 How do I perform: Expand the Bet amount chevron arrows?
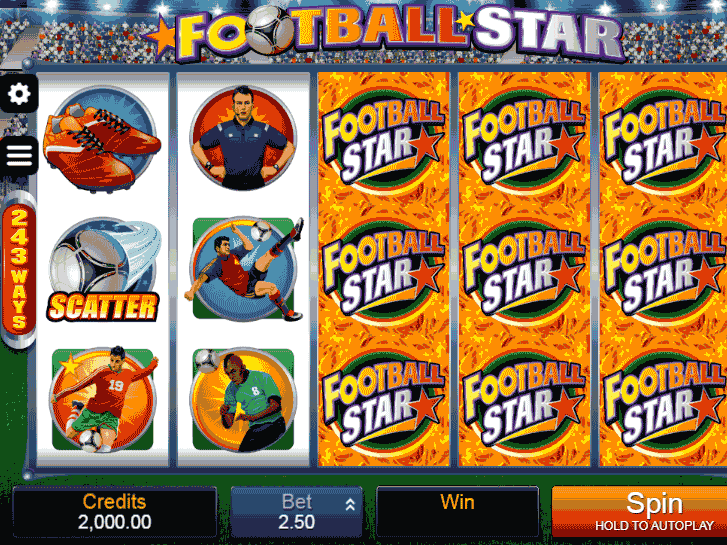pyautogui.click(x=350, y=504)
